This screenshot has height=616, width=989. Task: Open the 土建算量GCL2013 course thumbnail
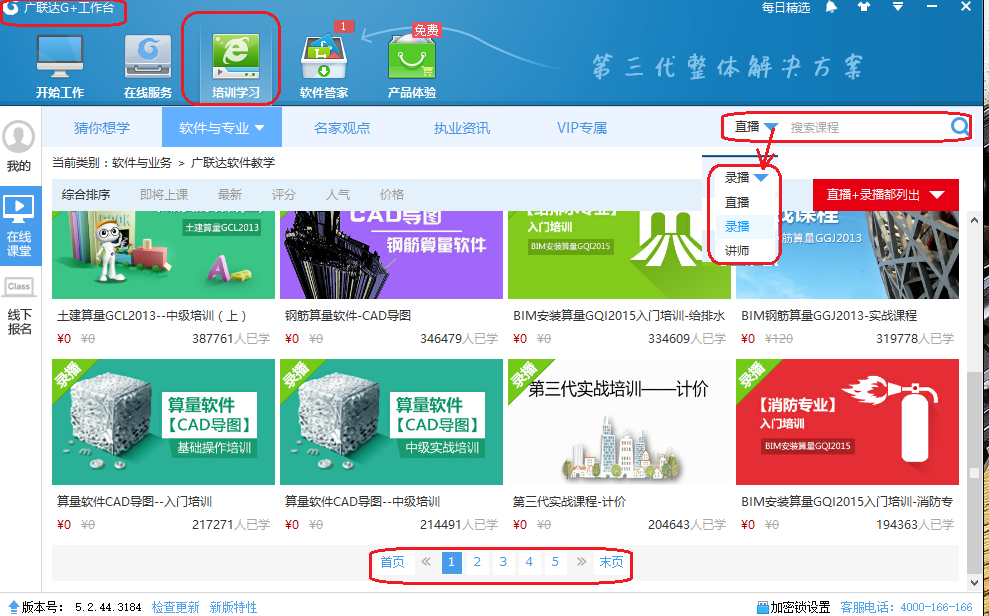(163, 255)
